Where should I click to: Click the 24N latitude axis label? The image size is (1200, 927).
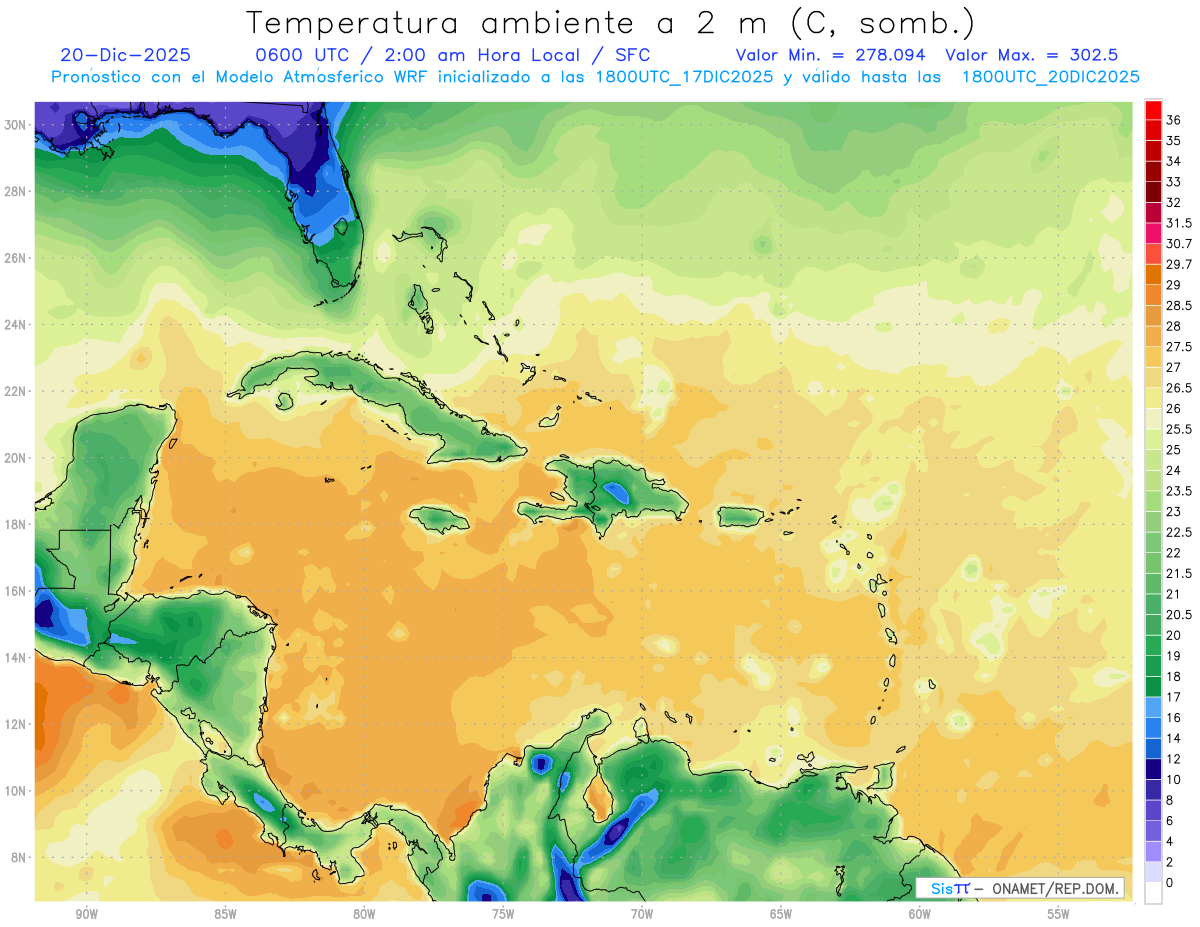pos(17,325)
